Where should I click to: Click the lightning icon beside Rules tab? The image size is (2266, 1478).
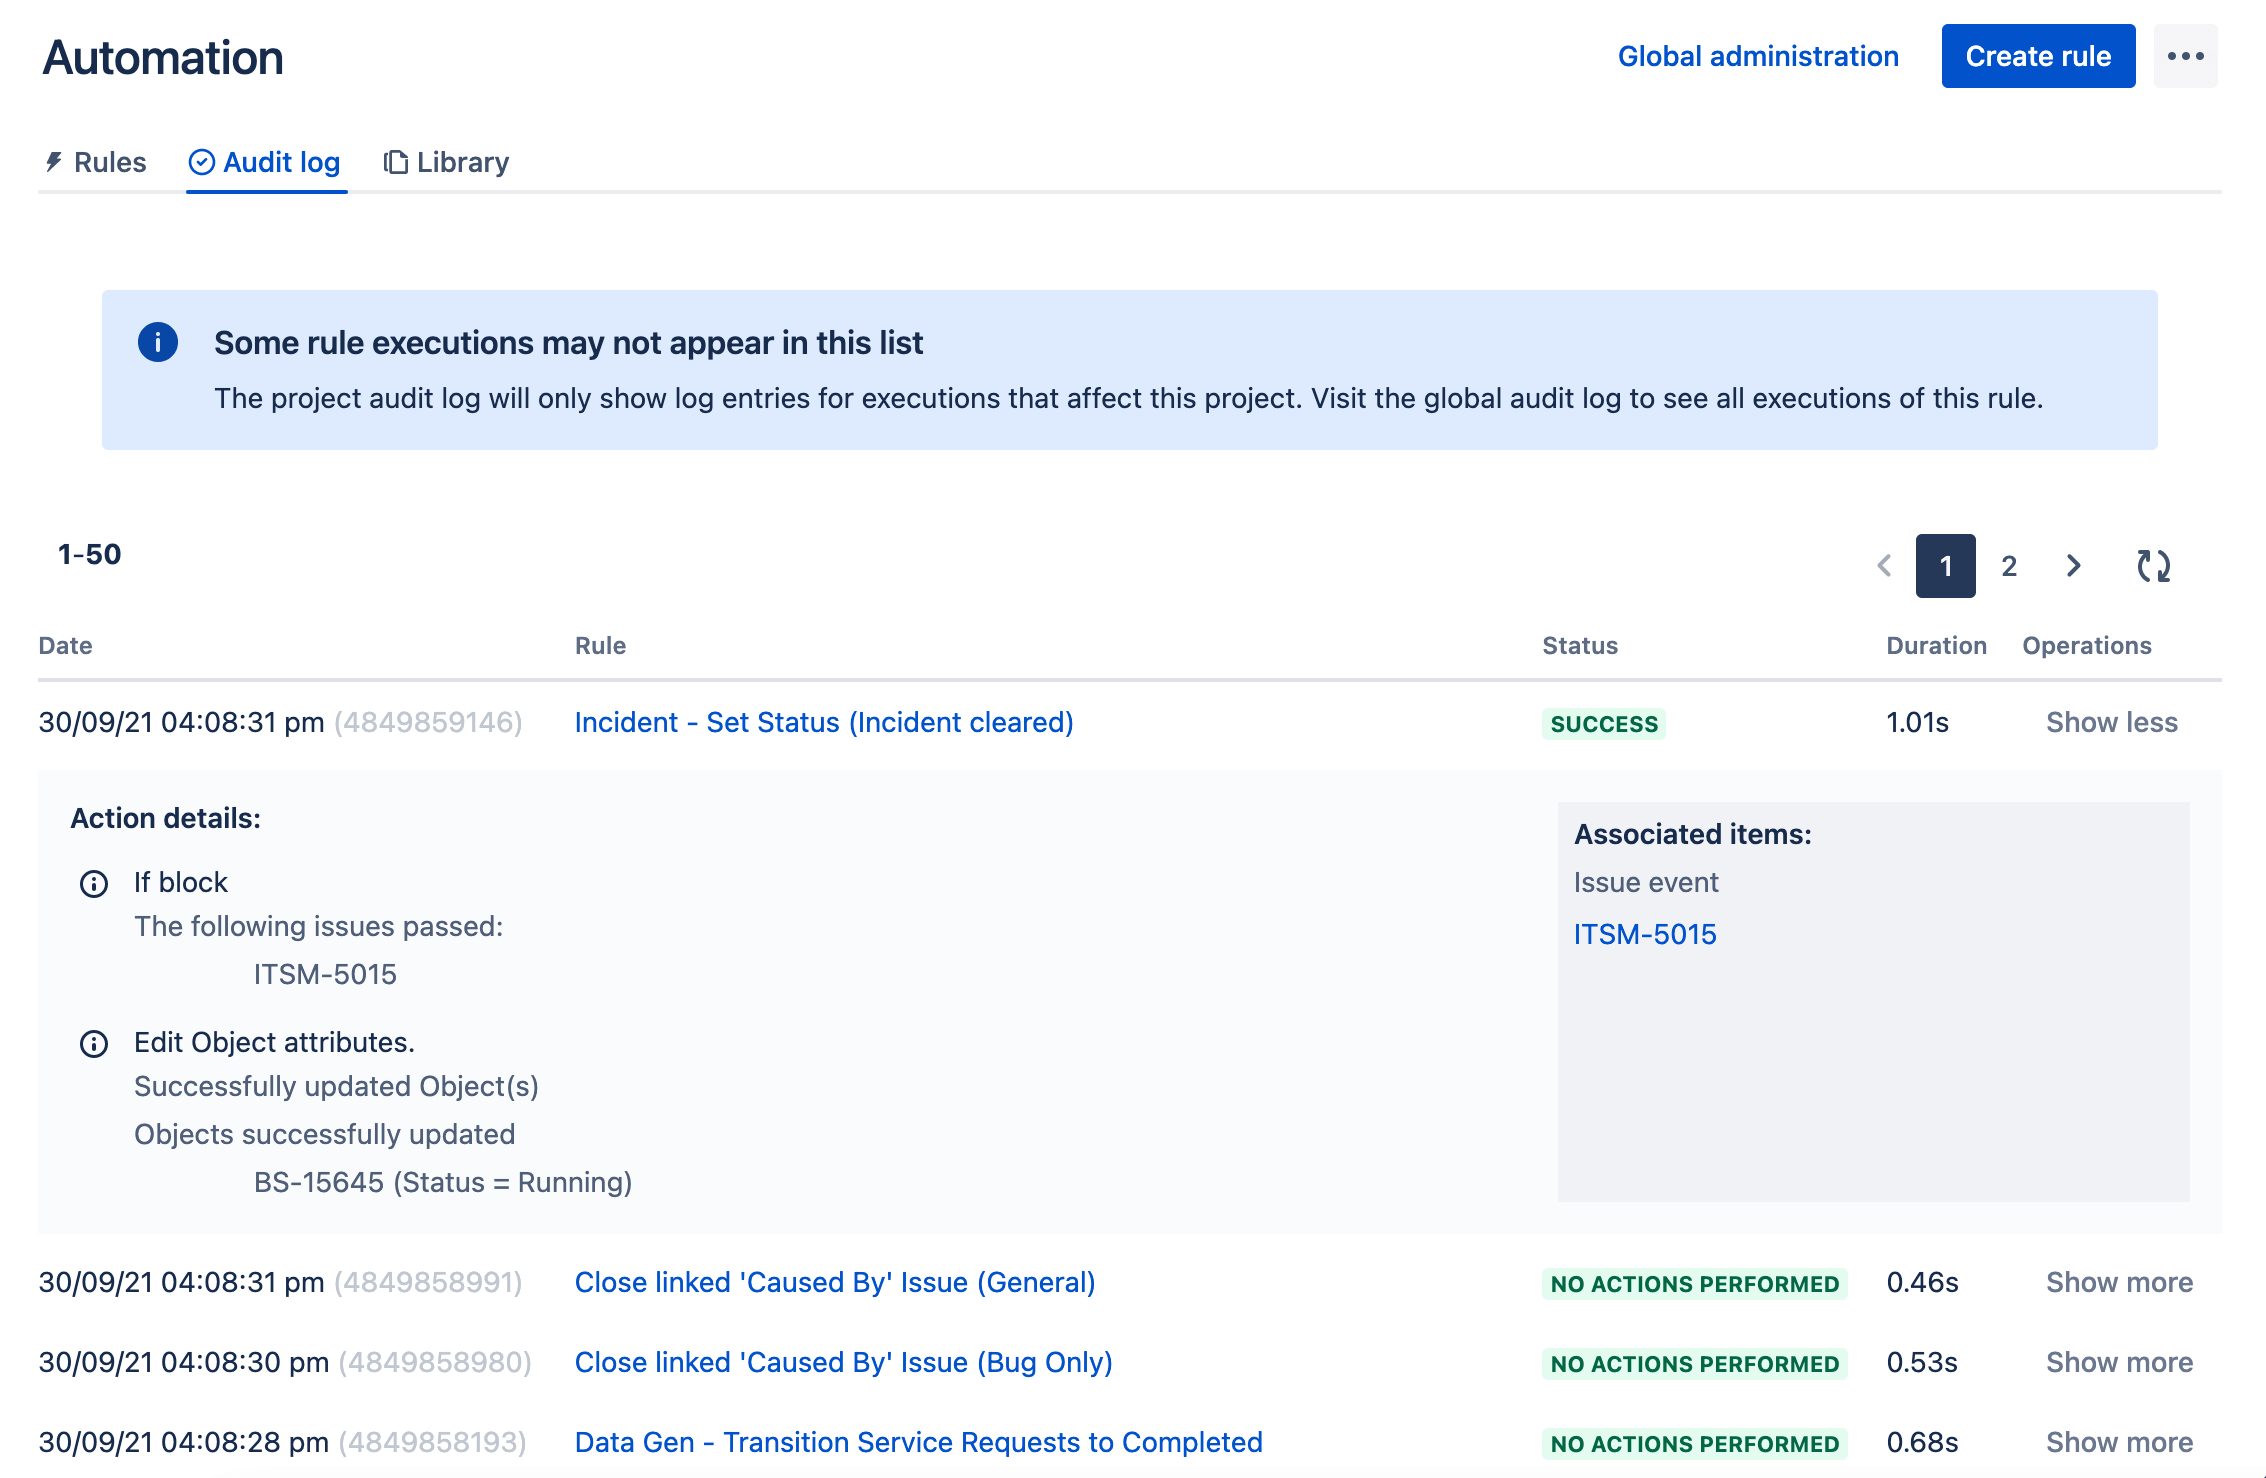click(56, 162)
